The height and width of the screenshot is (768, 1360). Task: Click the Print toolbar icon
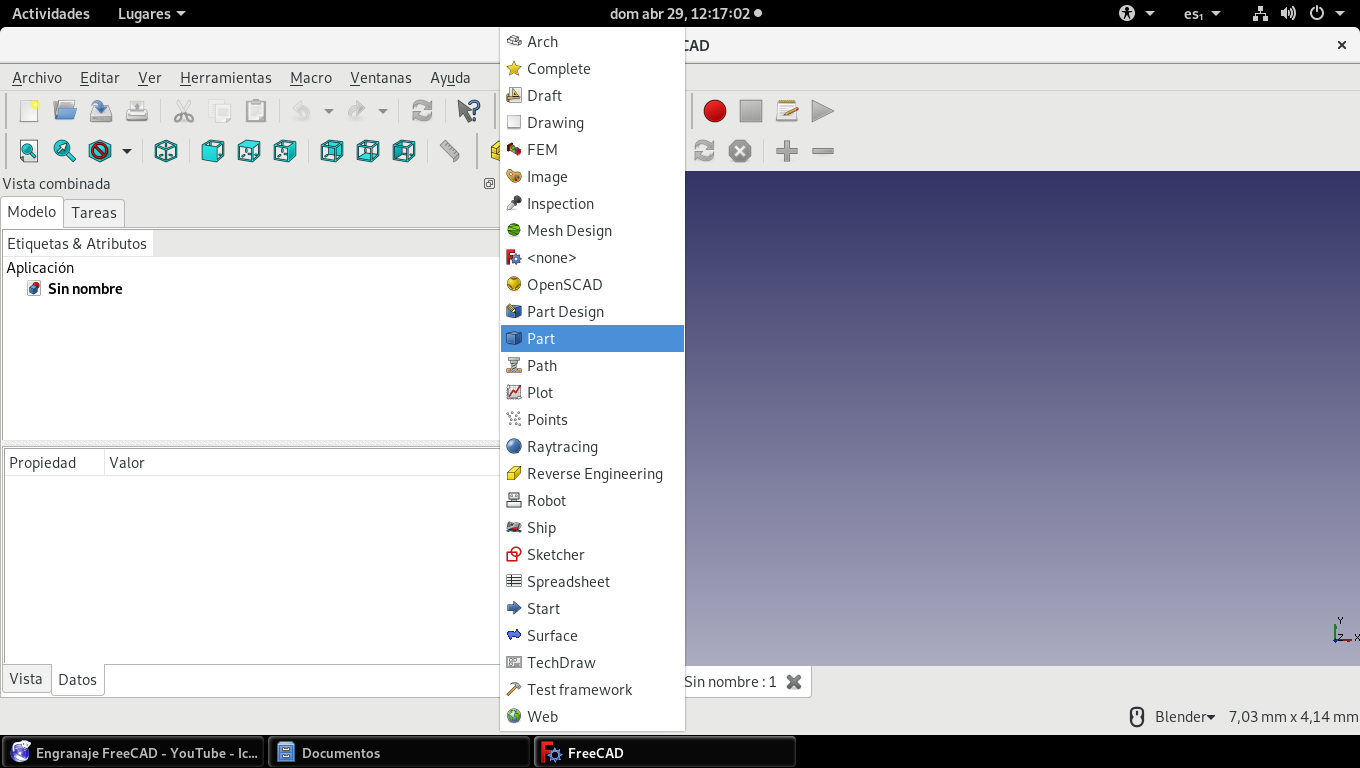coord(137,111)
